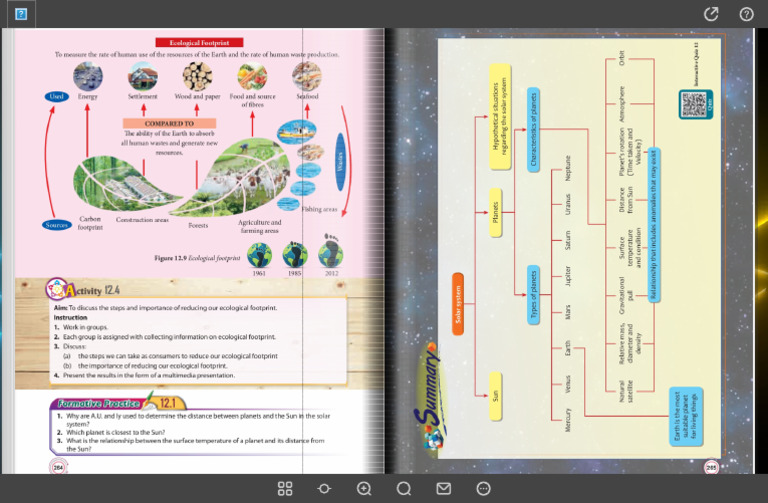Click the envelope email icon

444,488
